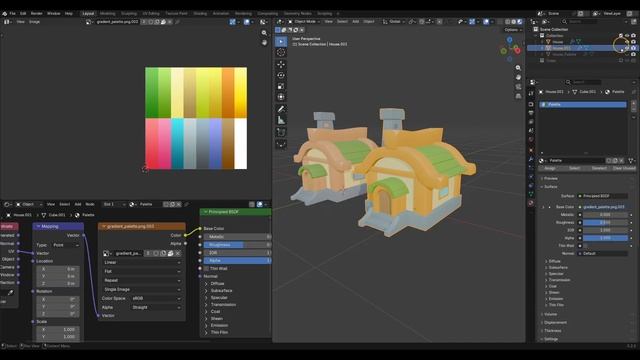Click the Roughness slider in Principled BSDF node
The width and height of the screenshot is (640, 360).
(x=237, y=245)
